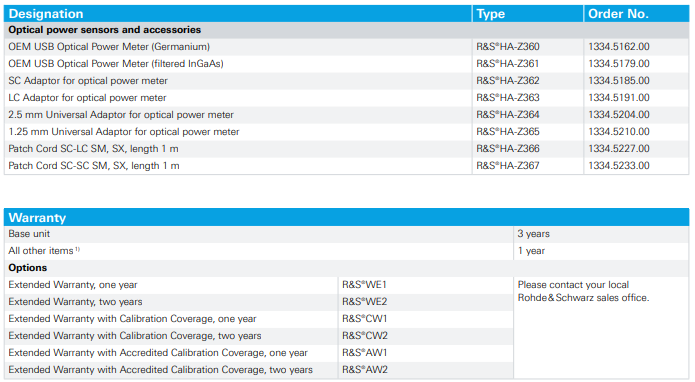695x382 pixels.
Task: Click type cell R&S HA-Z361
Action: point(508,63)
